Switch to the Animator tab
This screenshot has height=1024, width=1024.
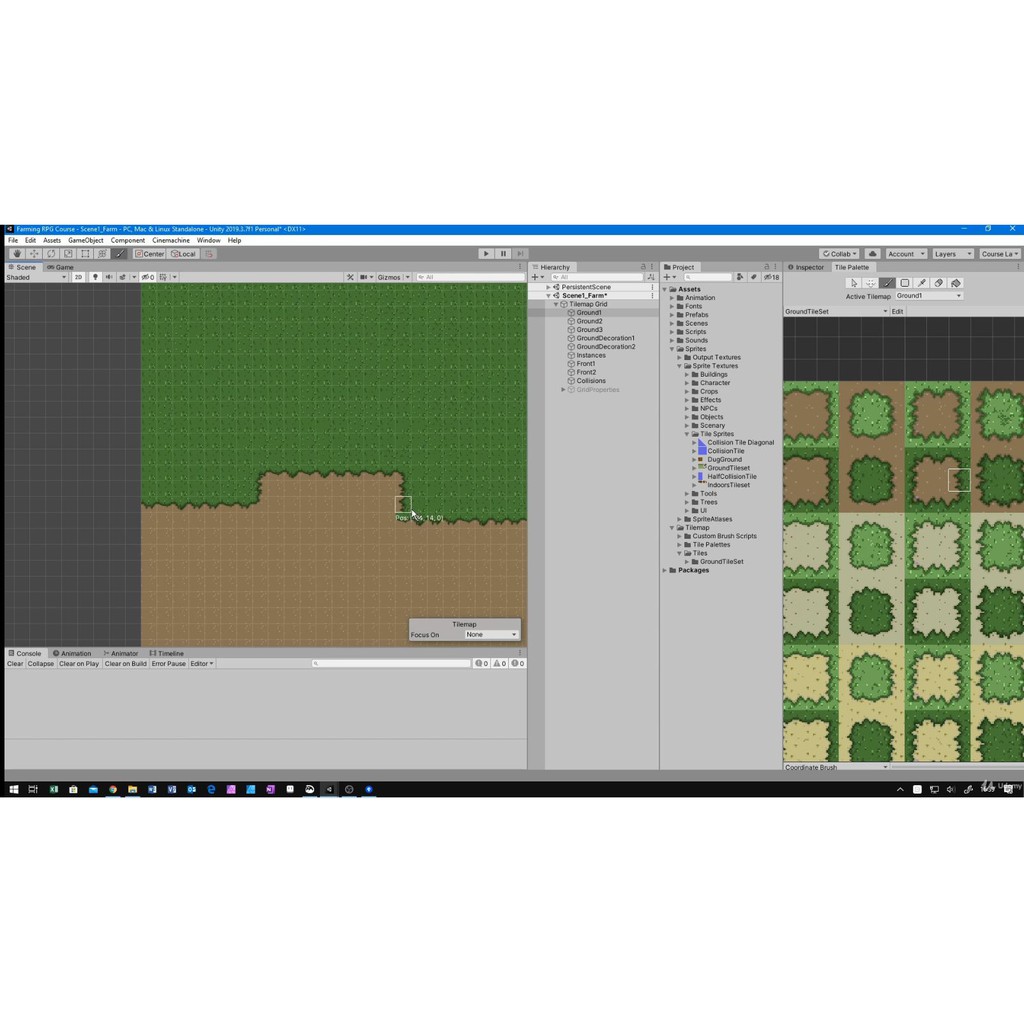pos(121,653)
